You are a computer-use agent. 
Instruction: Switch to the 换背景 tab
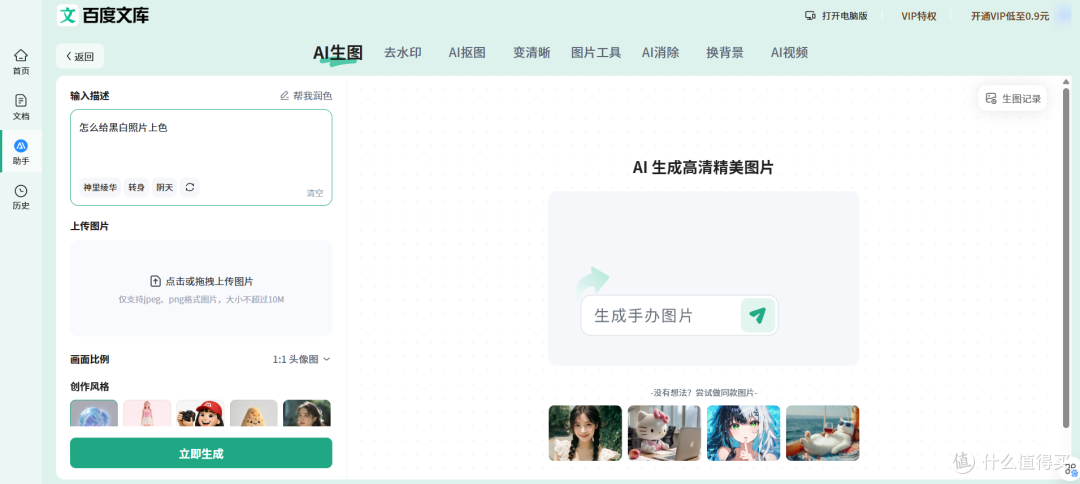pos(725,53)
